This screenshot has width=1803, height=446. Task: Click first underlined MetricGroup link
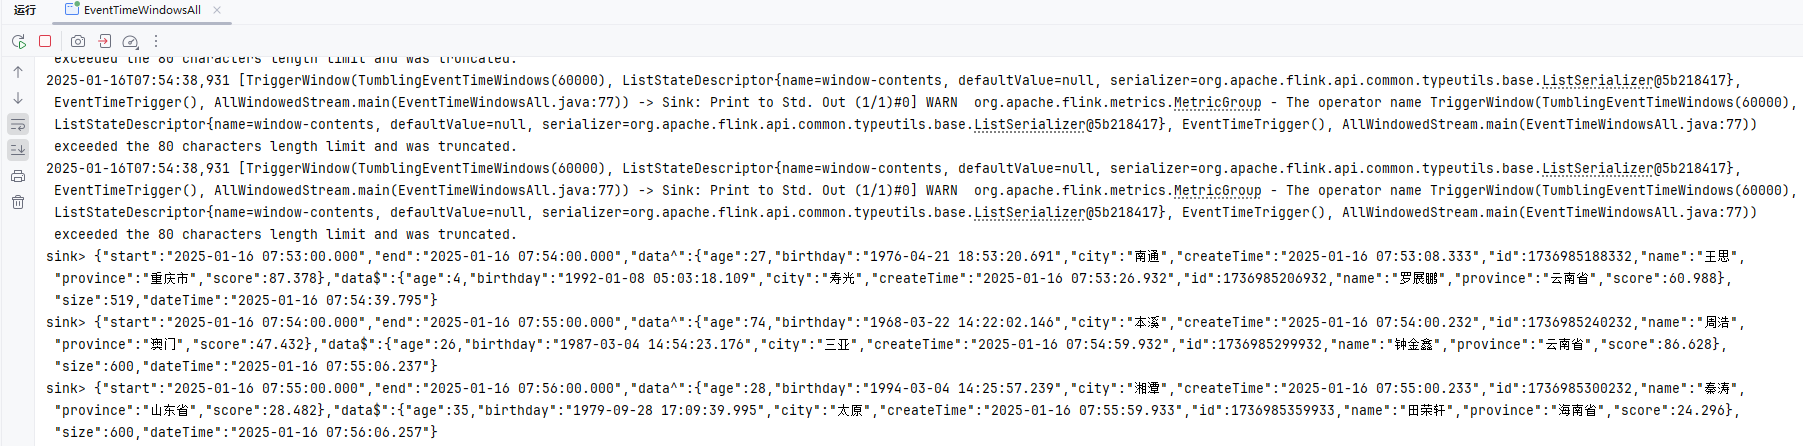(1217, 103)
